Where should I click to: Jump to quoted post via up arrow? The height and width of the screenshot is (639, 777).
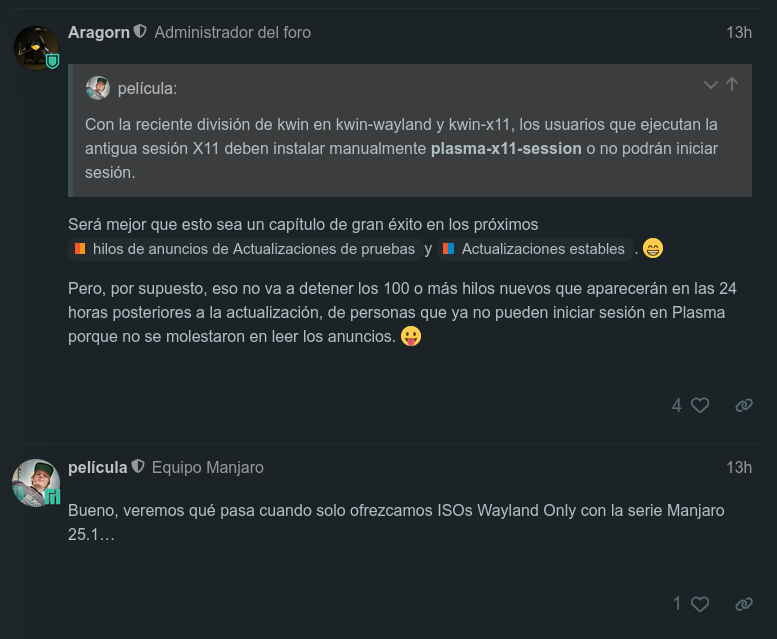[x=732, y=84]
